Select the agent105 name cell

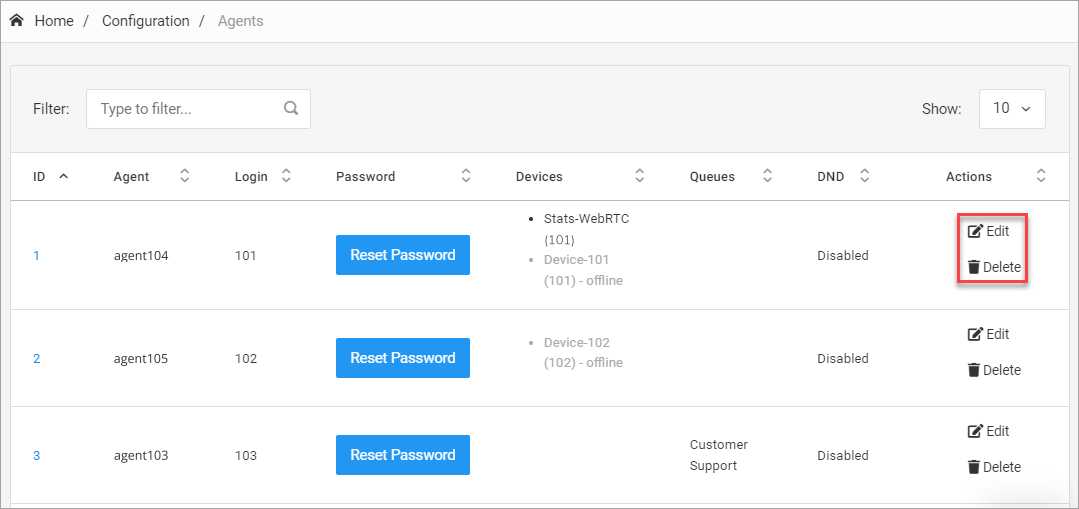(x=141, y=358)
